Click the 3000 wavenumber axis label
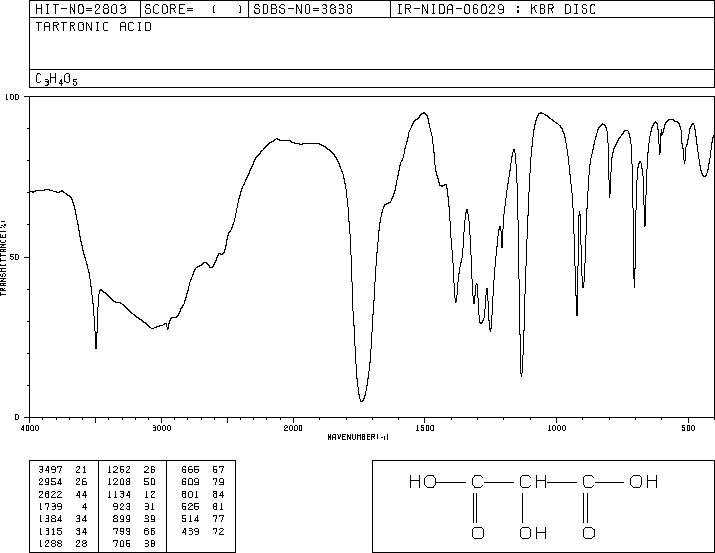This screenshot has height=553, width=715. coord(161,428)
